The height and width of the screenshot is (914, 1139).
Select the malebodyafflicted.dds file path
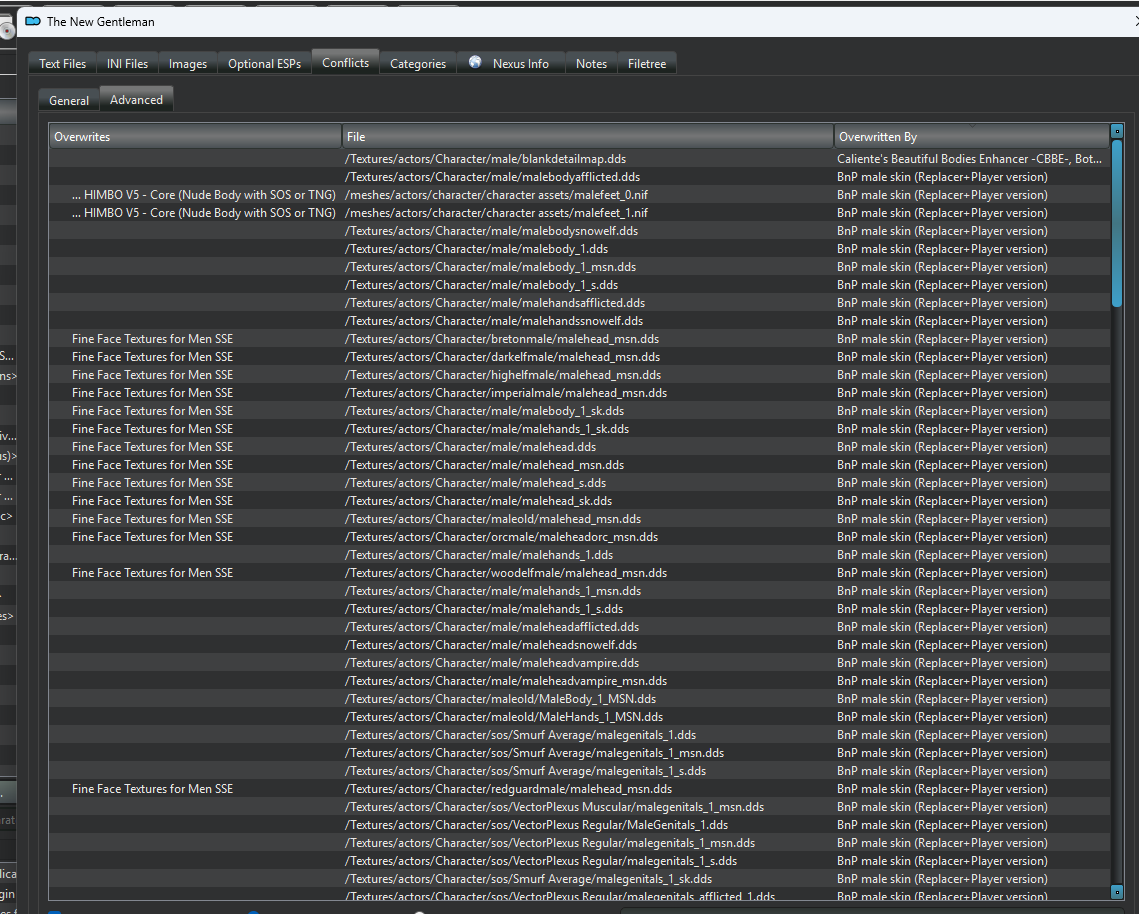[x=493, y=177]
